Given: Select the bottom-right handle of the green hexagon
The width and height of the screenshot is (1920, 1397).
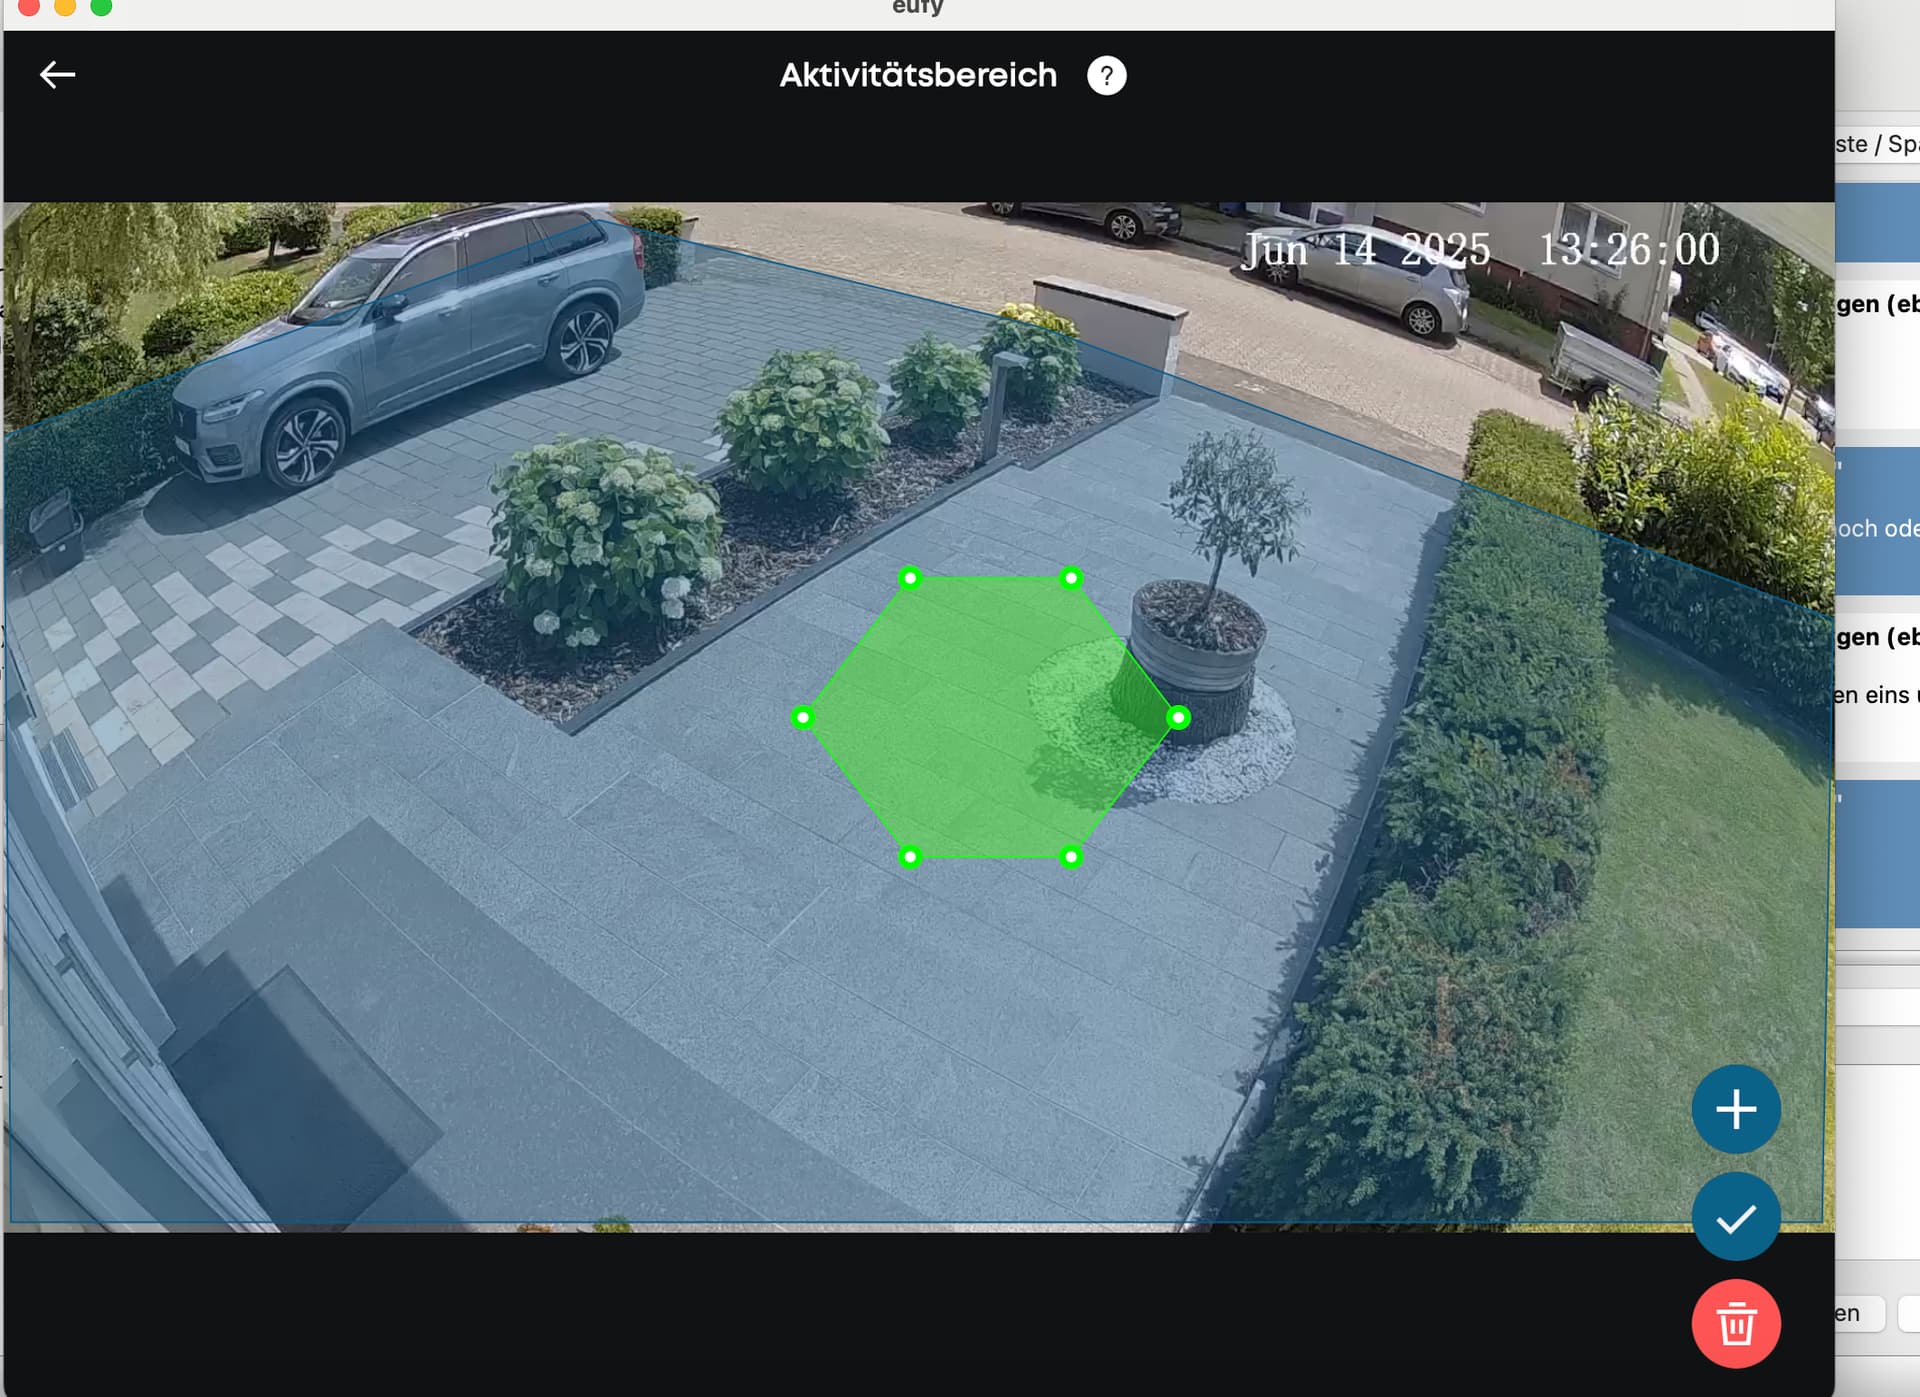Looking at the screenshot, I should 1071,856.
